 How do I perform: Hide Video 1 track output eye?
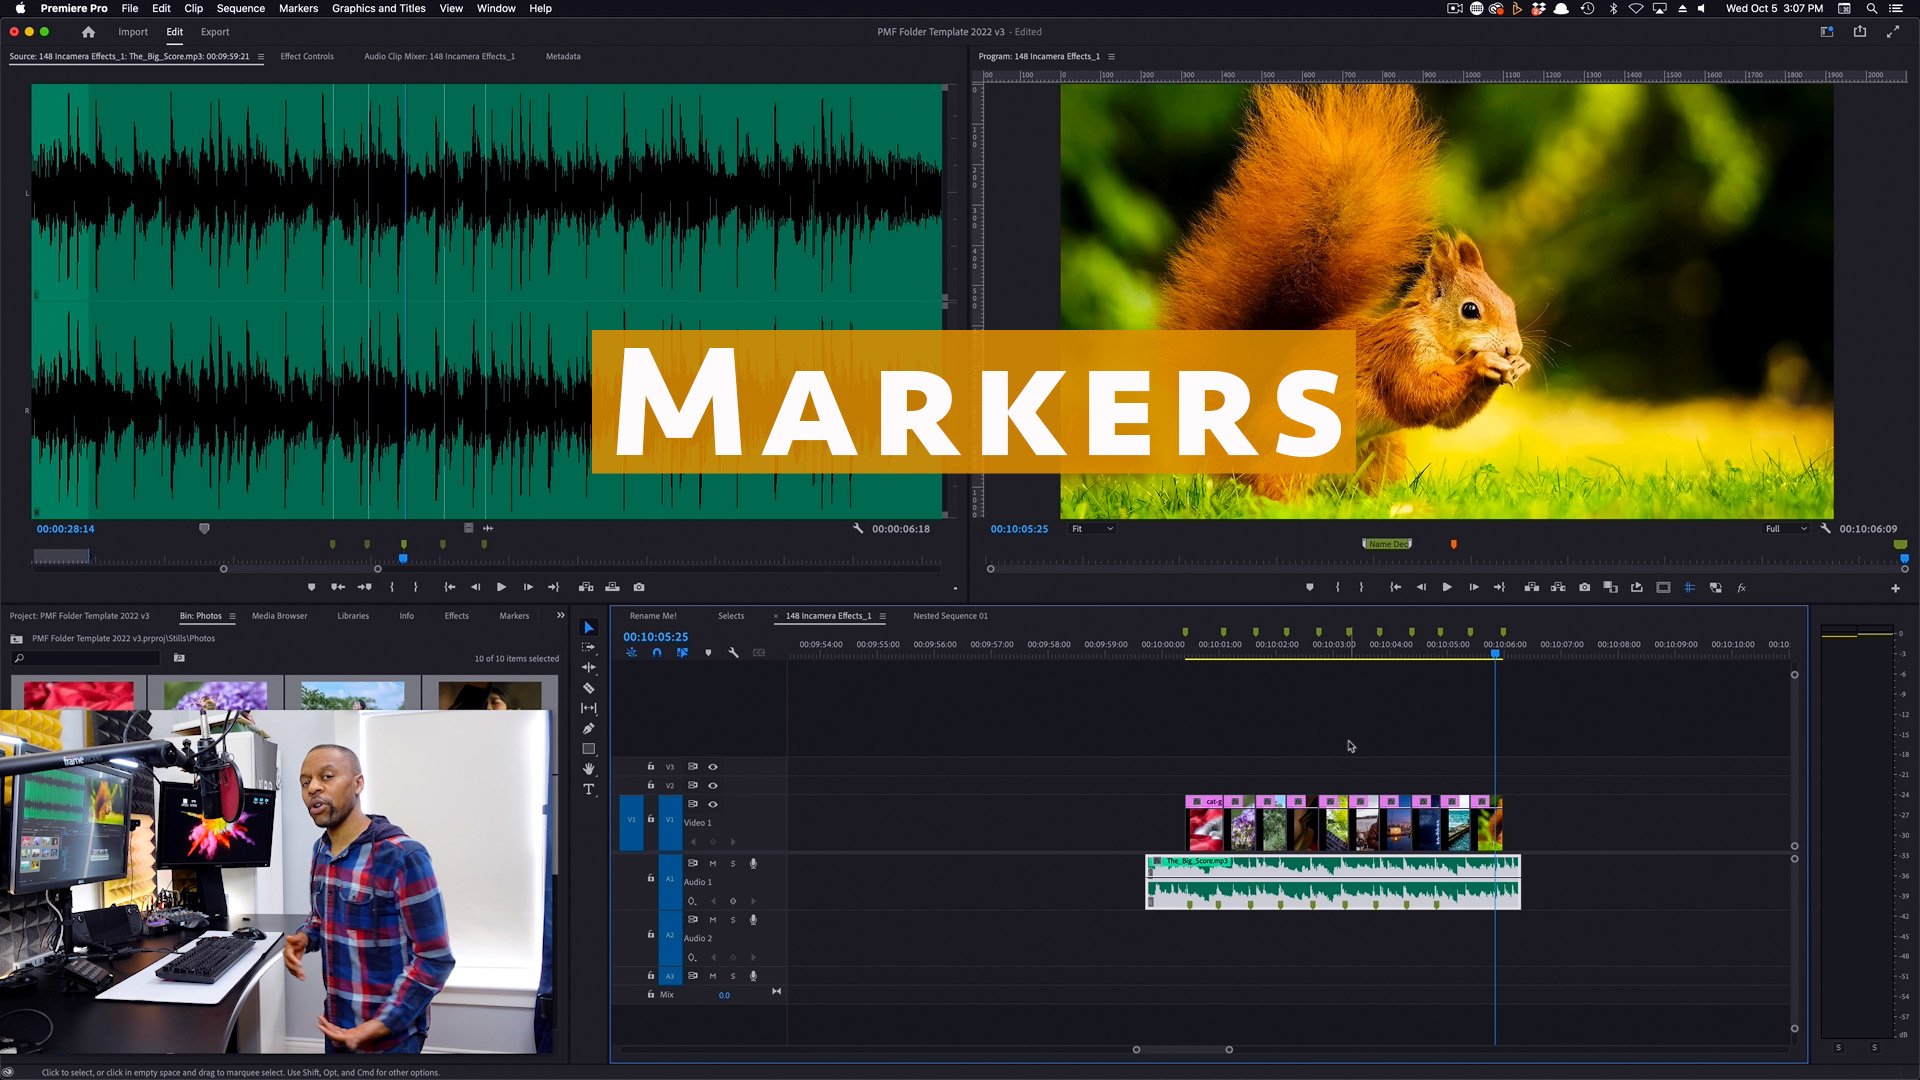pyautogui.click(x=713, y=804)
